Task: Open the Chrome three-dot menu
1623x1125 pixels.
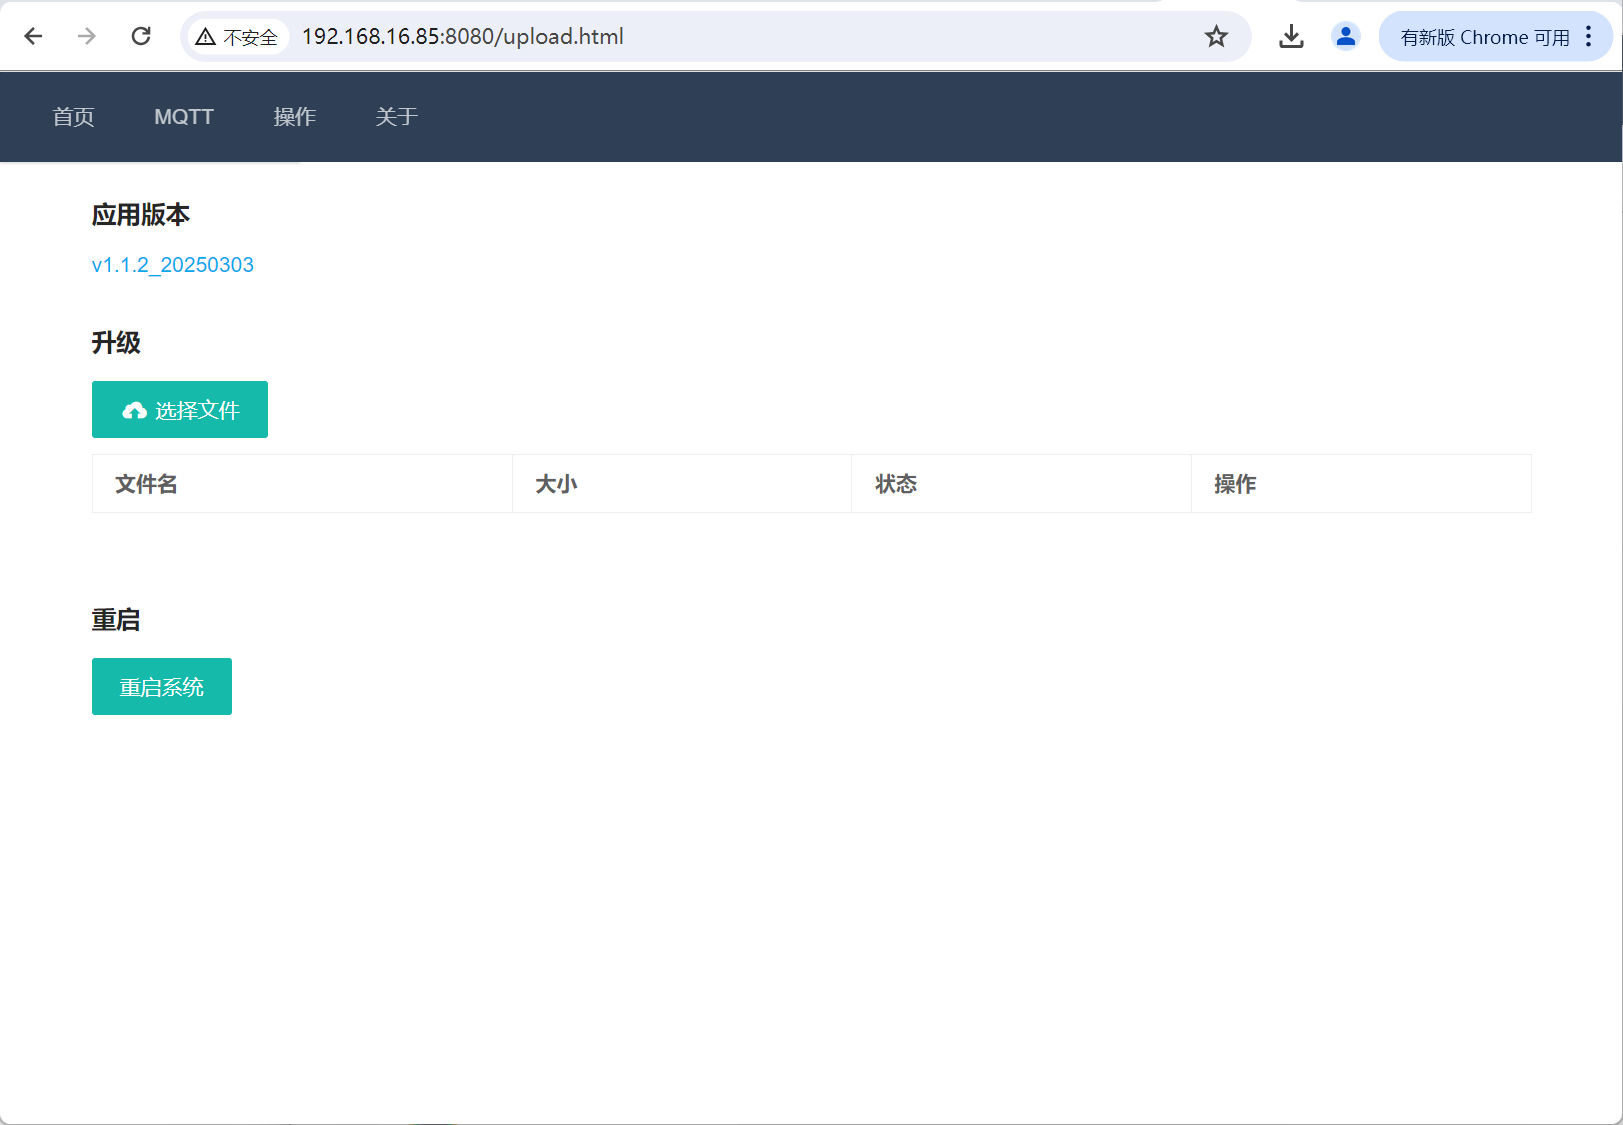Action: 1588,37
